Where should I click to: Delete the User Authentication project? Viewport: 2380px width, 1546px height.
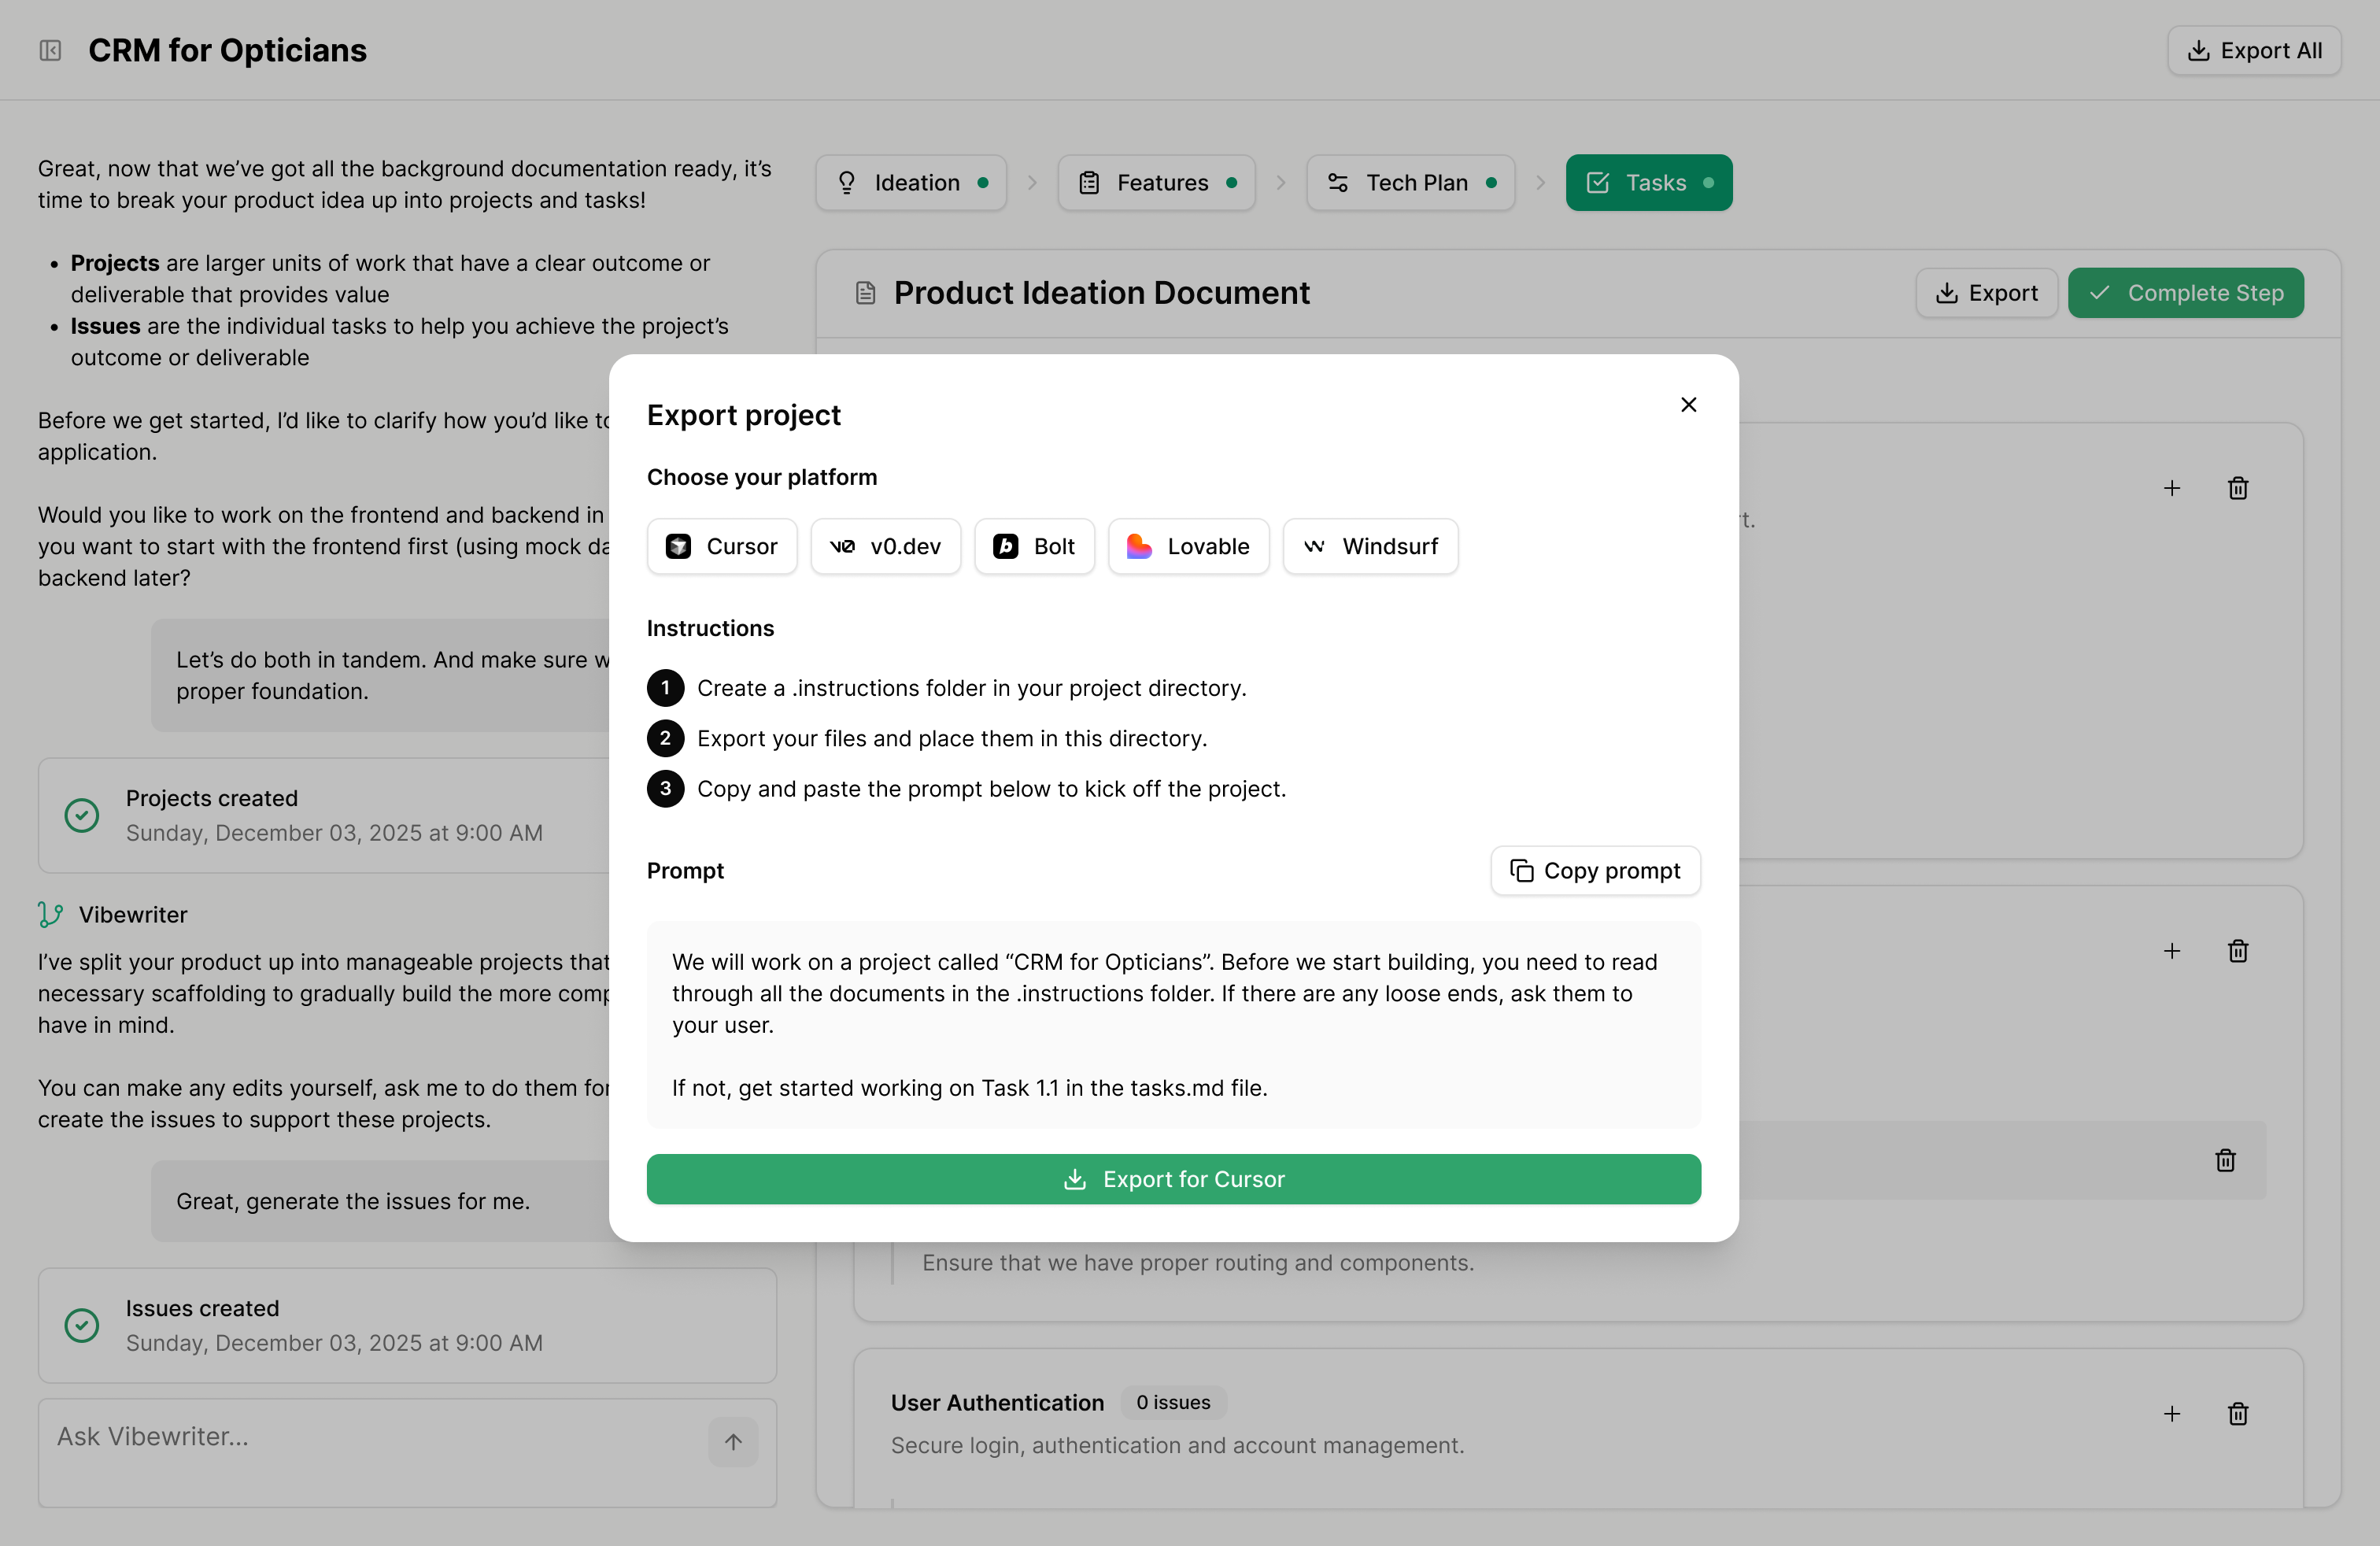2239,1413
